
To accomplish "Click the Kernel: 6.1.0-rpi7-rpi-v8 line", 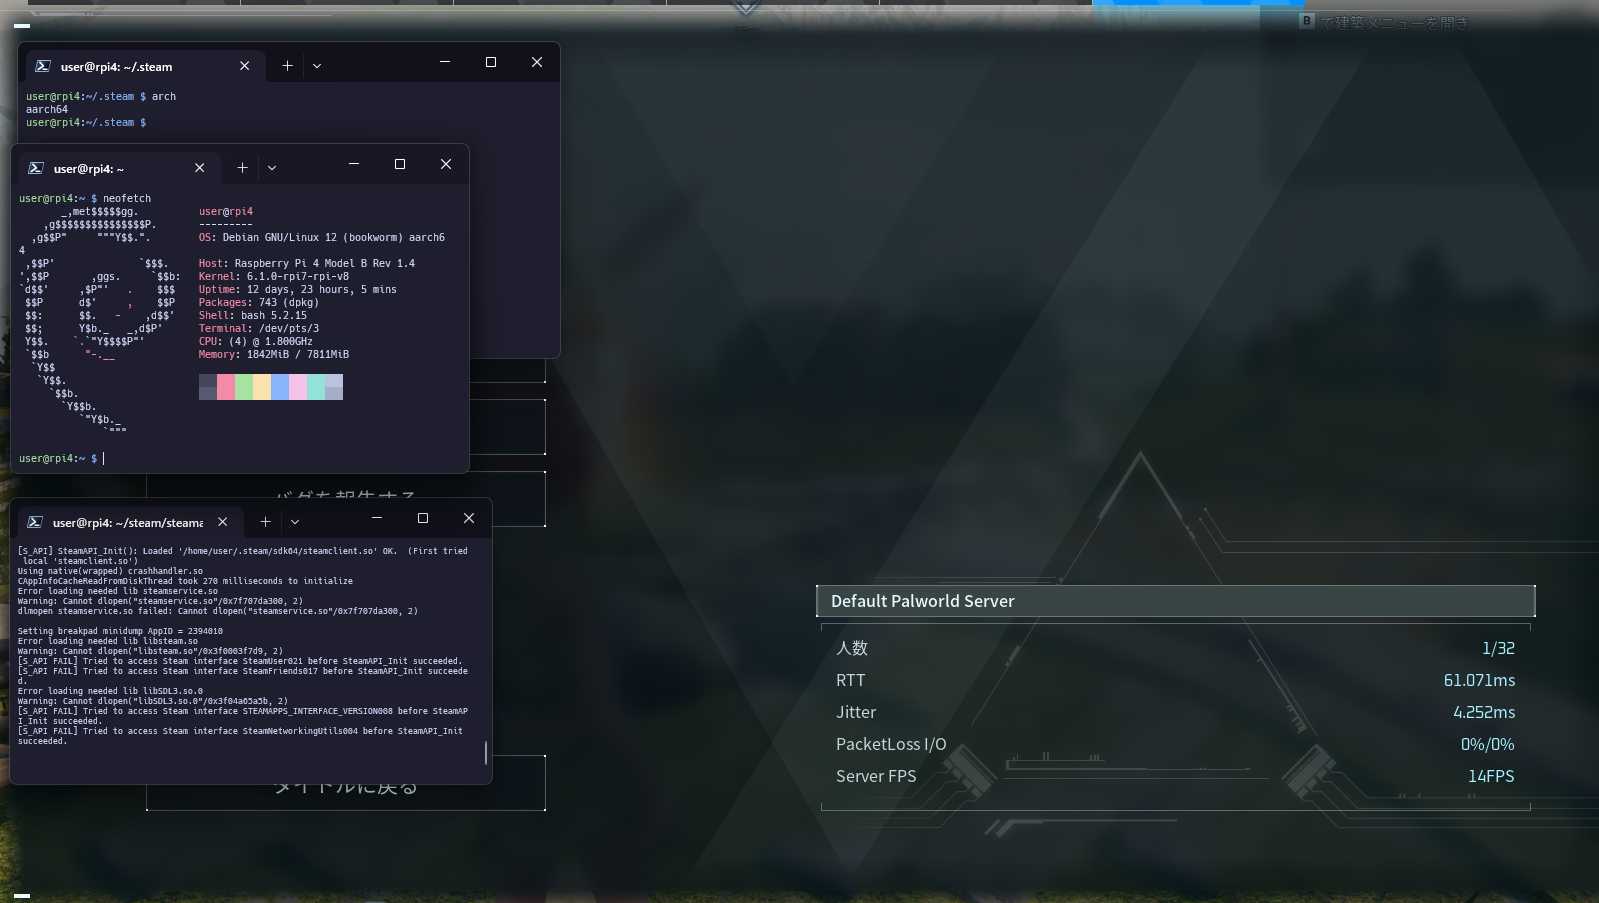I will tap(274, 277).
